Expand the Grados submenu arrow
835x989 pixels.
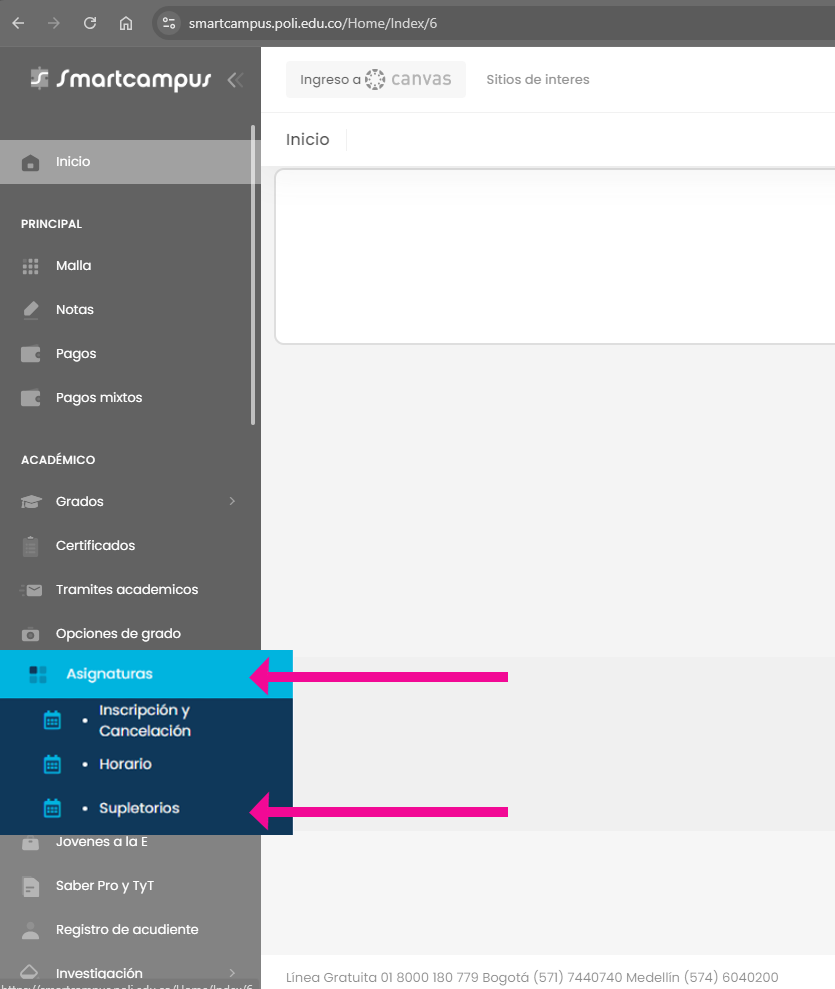click(x=232, y=501)
